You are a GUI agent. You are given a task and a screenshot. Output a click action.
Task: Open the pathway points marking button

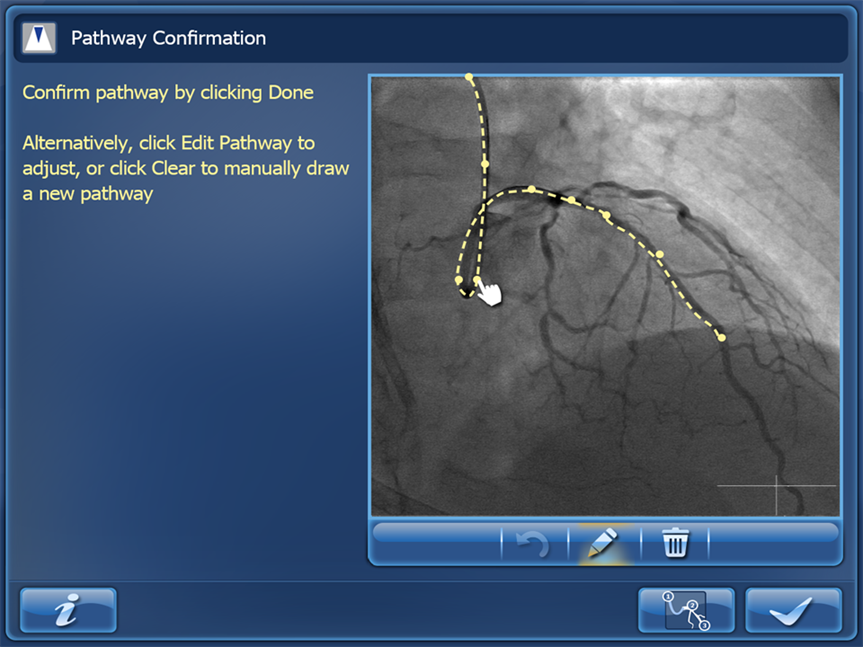[686, 610]
